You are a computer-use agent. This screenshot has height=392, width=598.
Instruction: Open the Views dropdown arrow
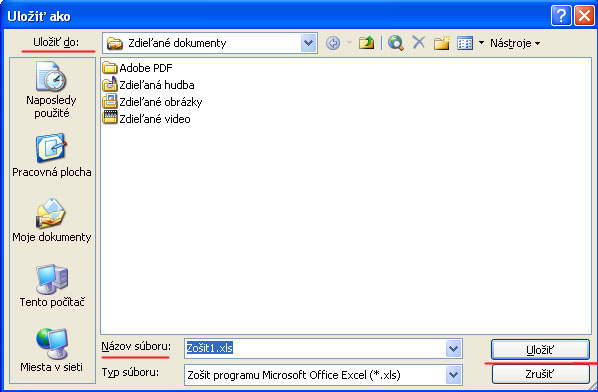(x=481, y=43)
